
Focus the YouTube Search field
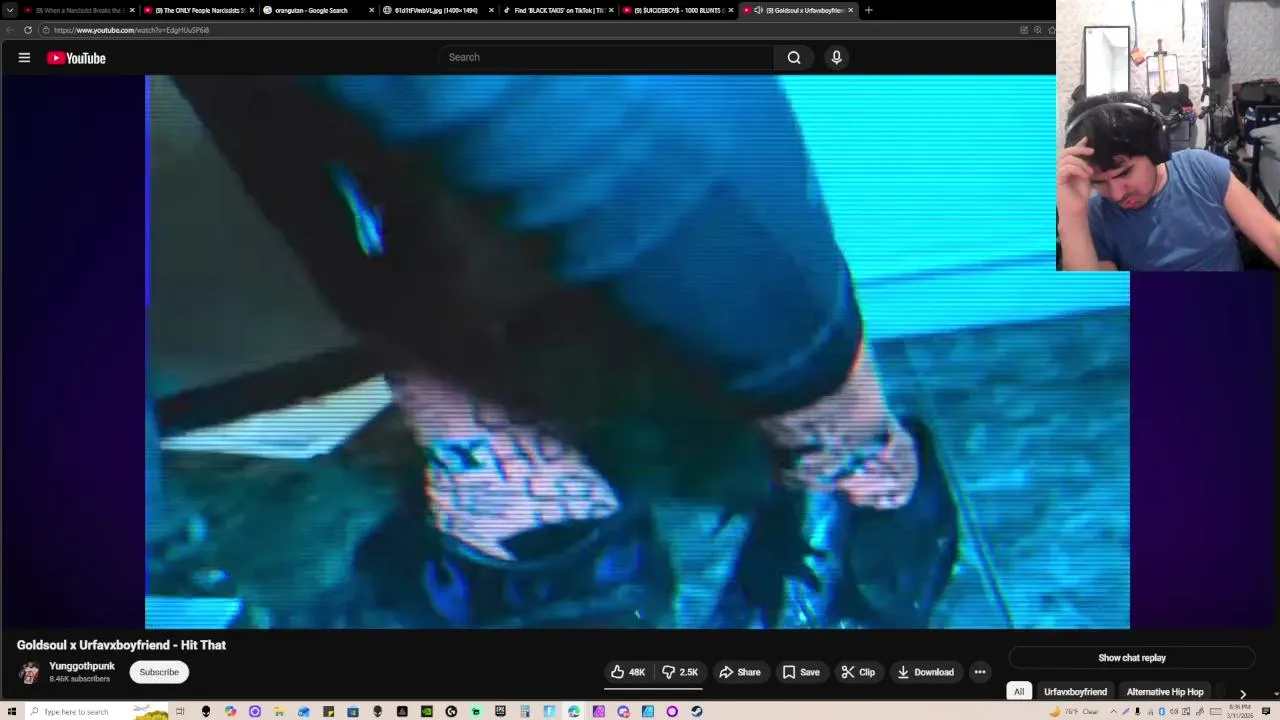coord(606,57)
